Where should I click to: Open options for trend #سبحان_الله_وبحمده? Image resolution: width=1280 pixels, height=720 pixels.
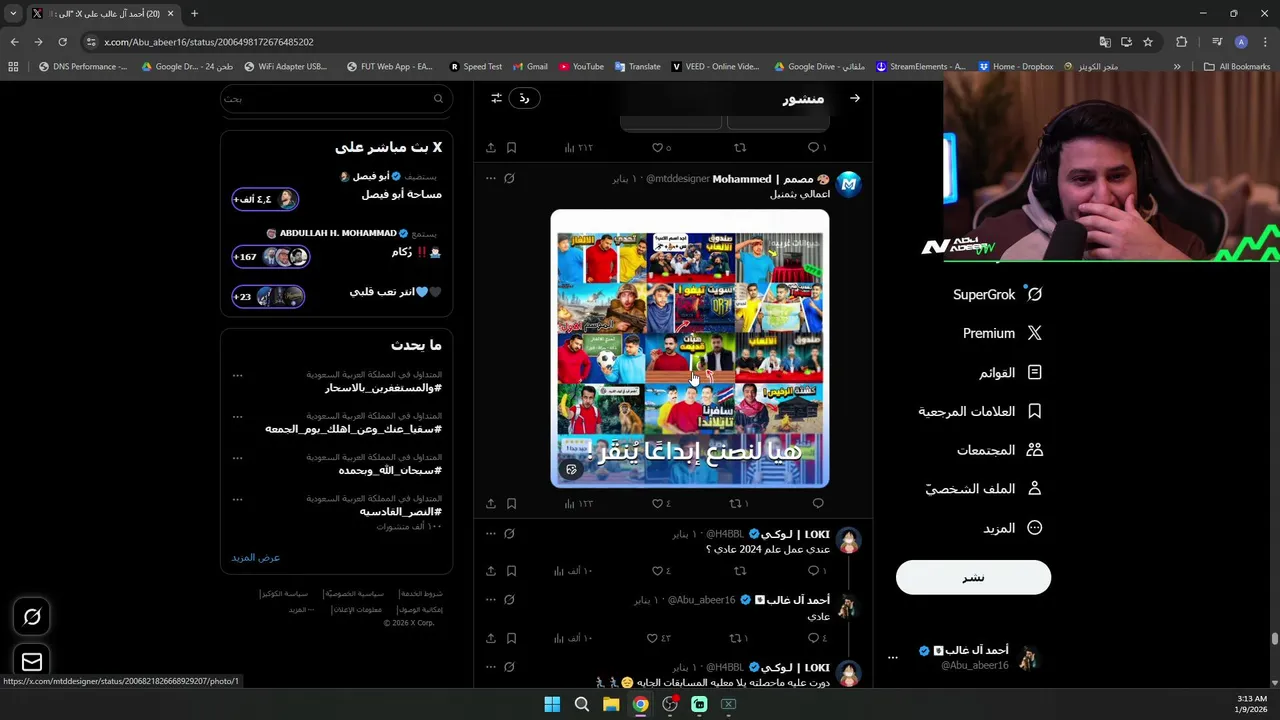pos(237,458)
